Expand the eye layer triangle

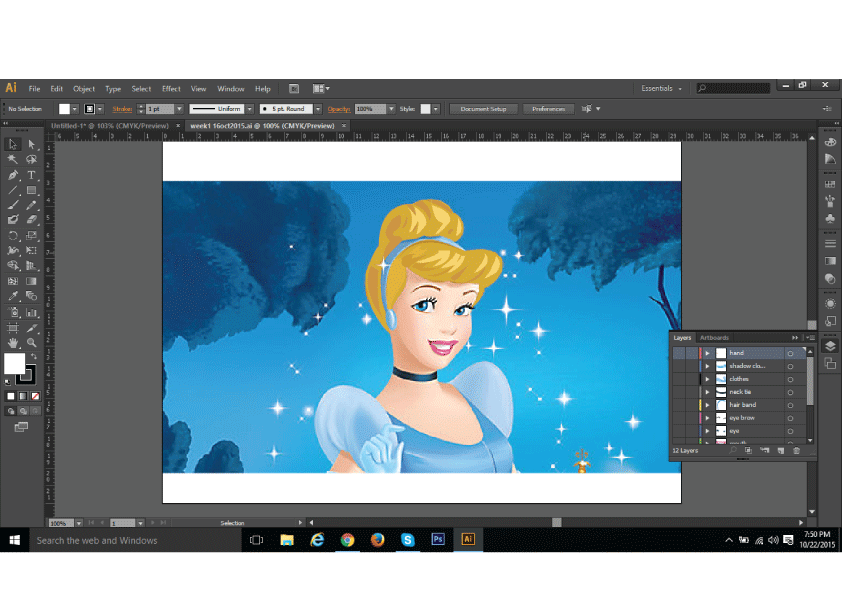tap(708, 431)
